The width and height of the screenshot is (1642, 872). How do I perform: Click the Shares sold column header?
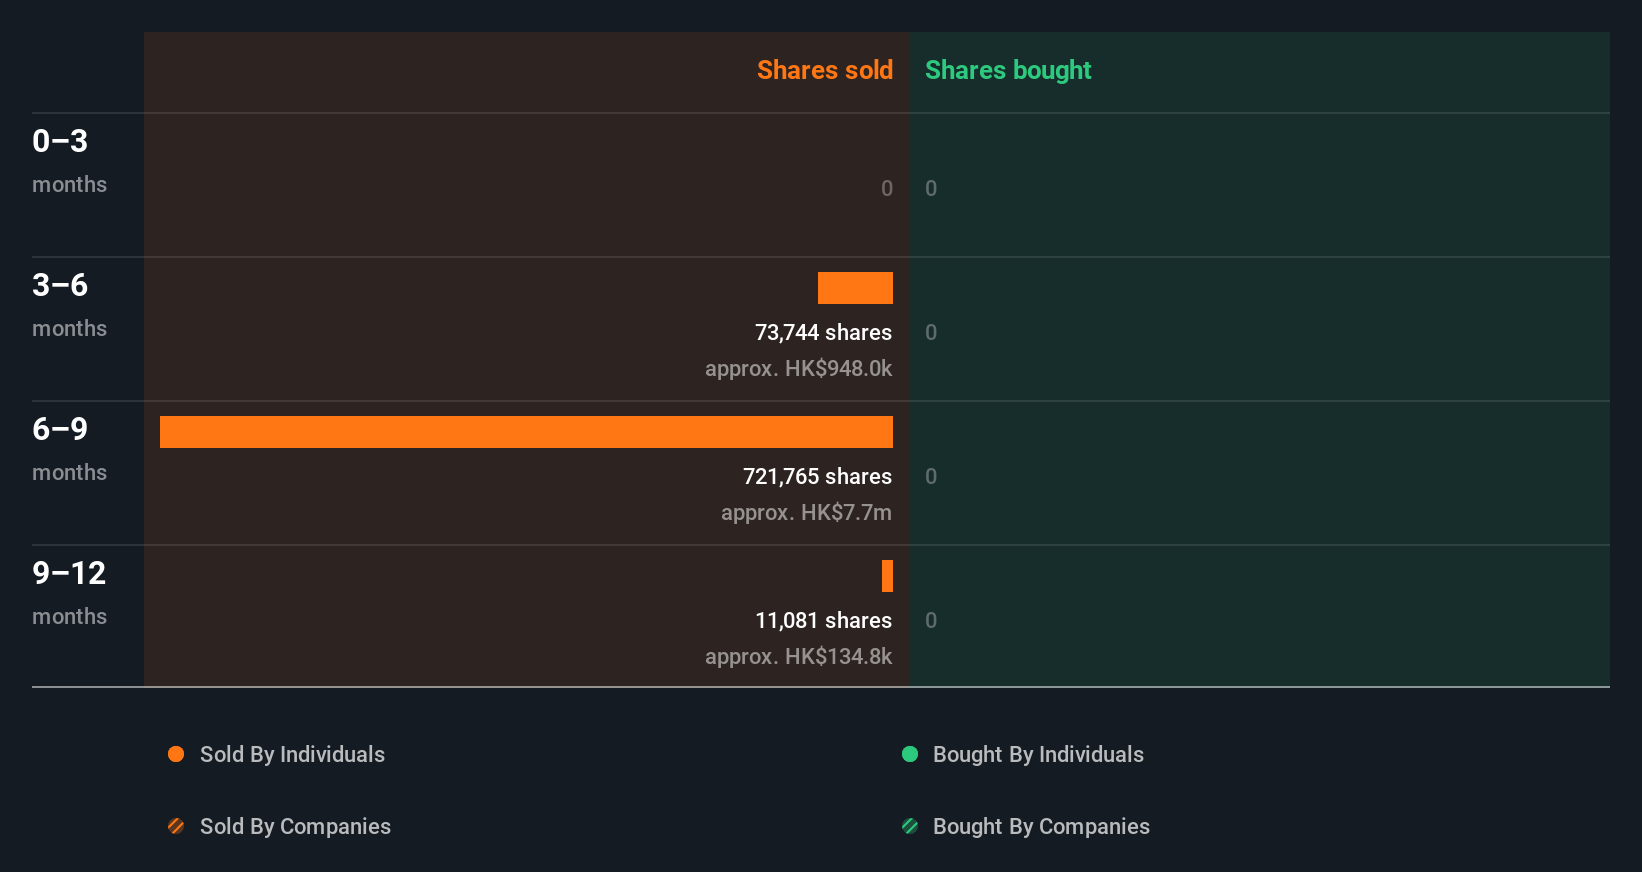click(x=824, y=70)
